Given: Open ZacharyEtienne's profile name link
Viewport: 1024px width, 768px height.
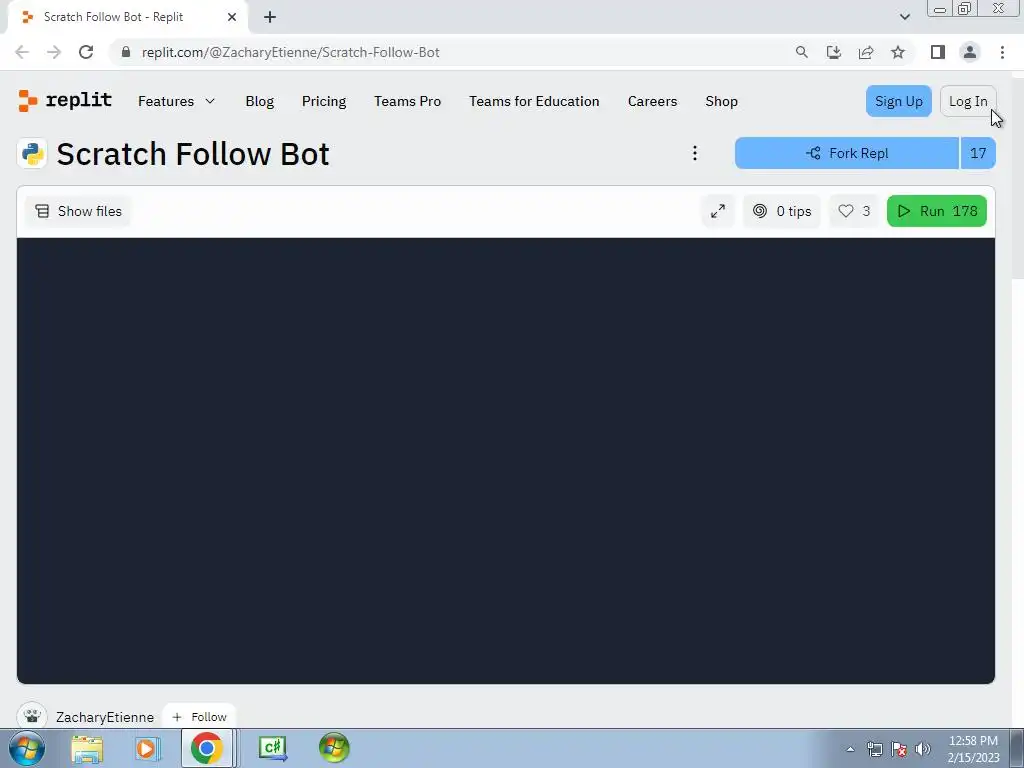Looking at the screenshot, I should pos(105,717).
